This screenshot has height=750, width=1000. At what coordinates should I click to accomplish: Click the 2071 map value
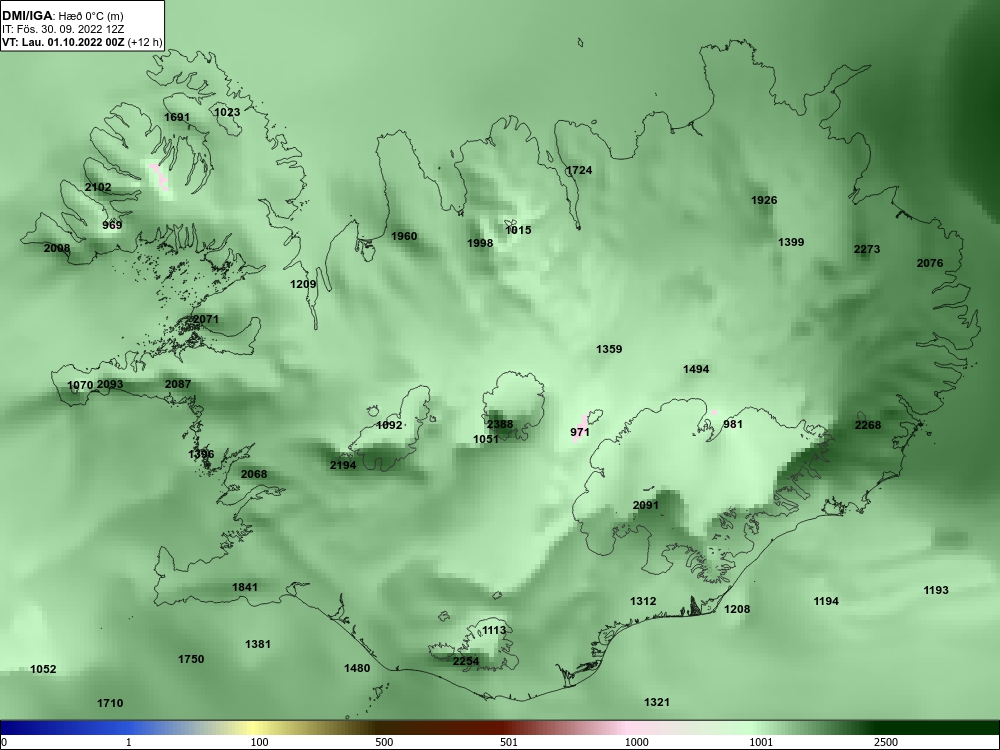pos(205,320)
